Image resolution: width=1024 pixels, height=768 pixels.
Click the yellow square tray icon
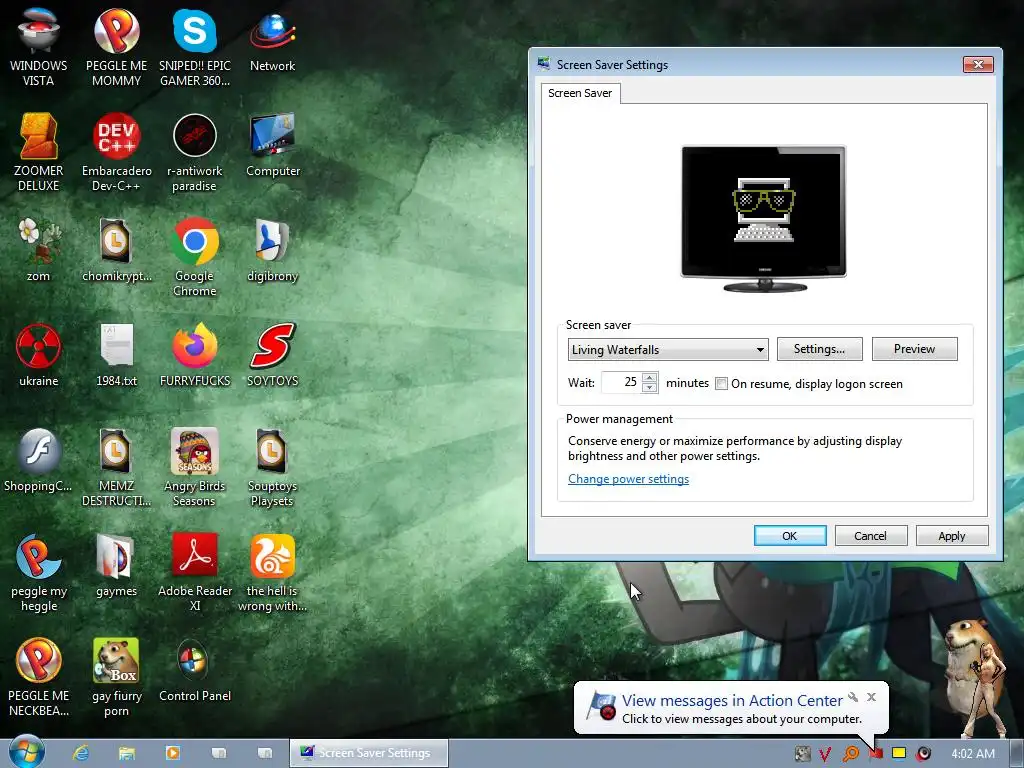899,754
